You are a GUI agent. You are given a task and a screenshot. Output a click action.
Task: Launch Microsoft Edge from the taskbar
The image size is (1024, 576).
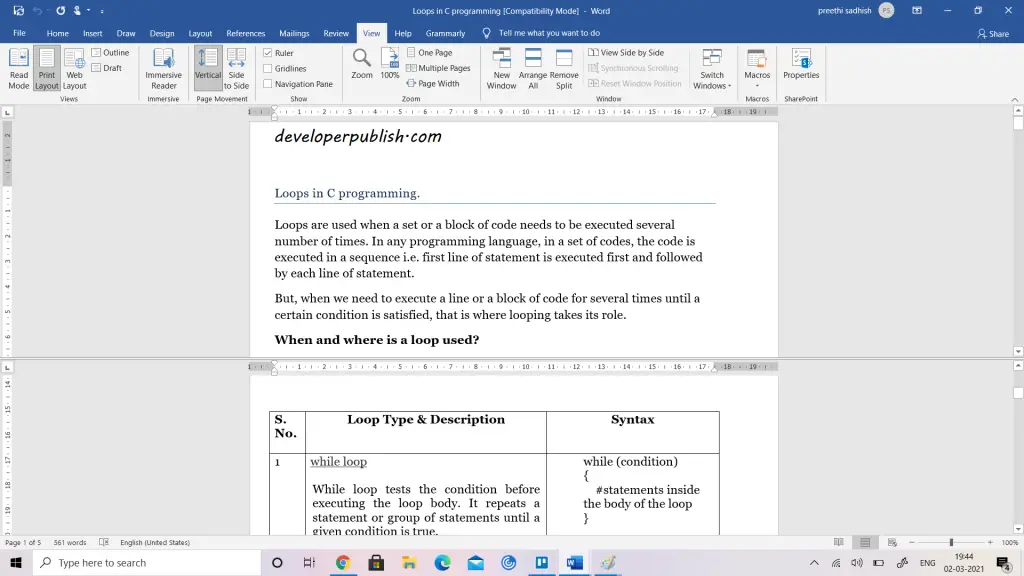pos(442,562)
